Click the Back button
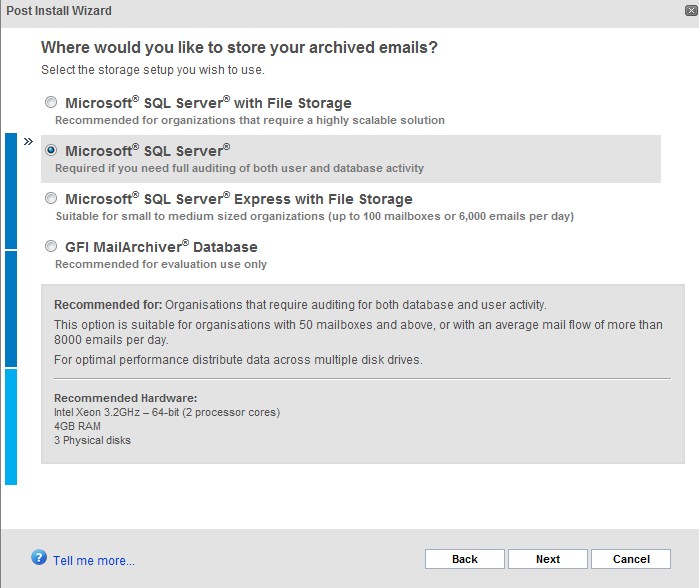The height and width of the screenshot is (588, 699). 465,559
